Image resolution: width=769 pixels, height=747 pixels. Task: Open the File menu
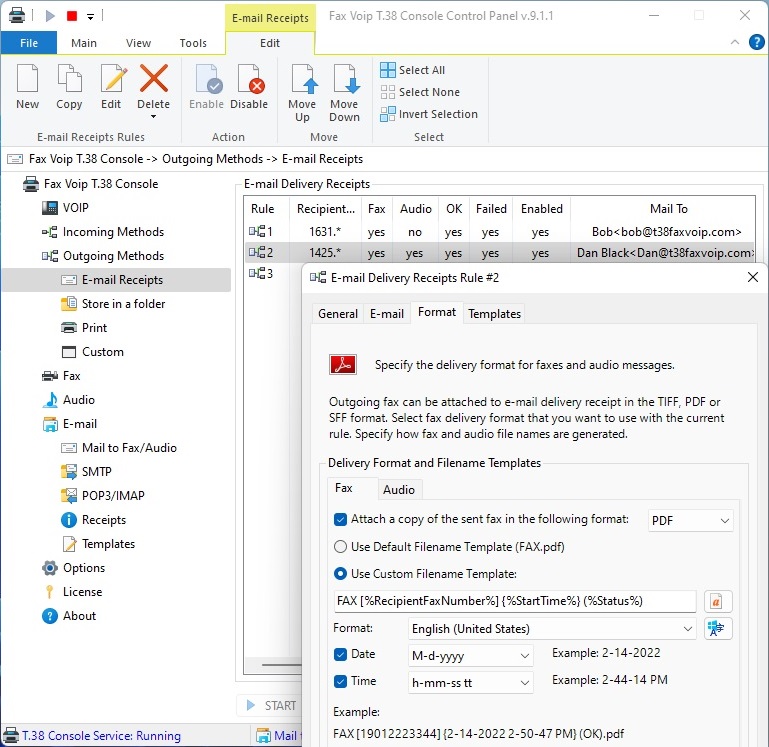tap(29, 43)
